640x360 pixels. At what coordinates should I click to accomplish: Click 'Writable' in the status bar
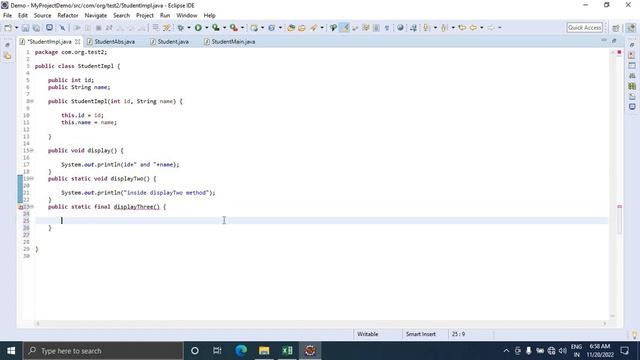(x=367, y=334)
